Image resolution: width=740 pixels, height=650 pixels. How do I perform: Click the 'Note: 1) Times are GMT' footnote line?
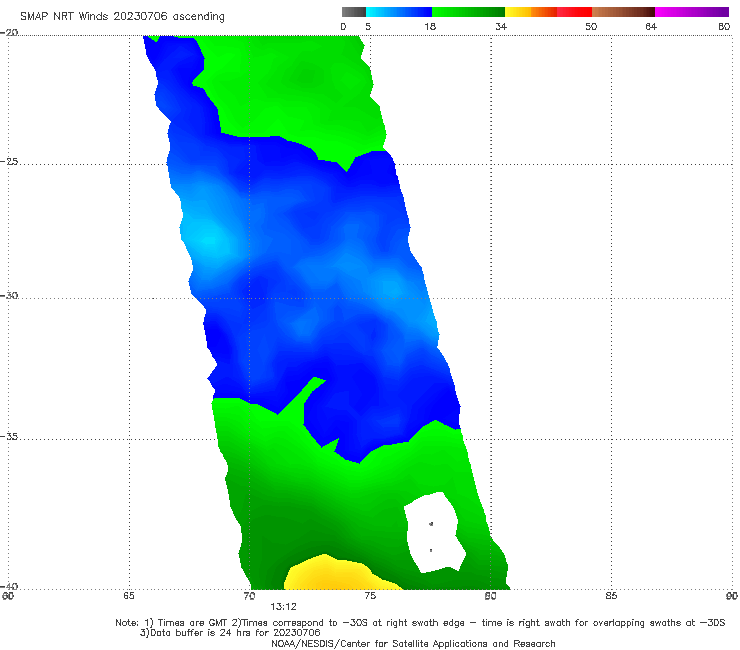point(420,623)
